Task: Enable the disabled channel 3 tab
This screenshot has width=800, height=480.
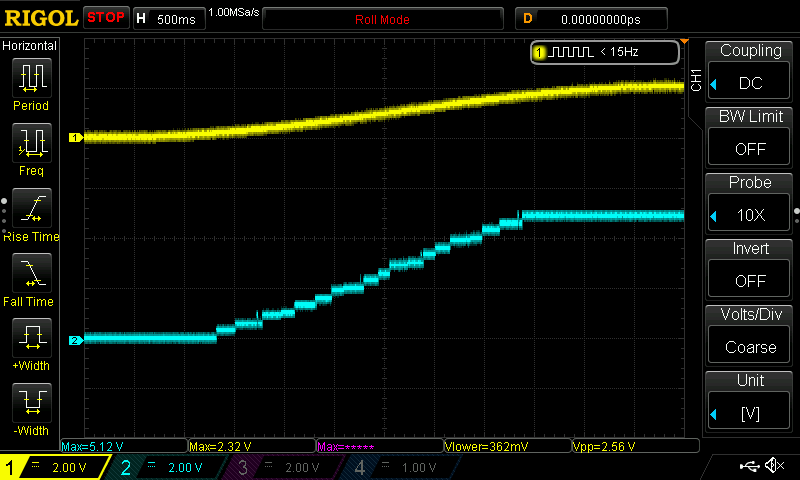Action: [285, 467]
